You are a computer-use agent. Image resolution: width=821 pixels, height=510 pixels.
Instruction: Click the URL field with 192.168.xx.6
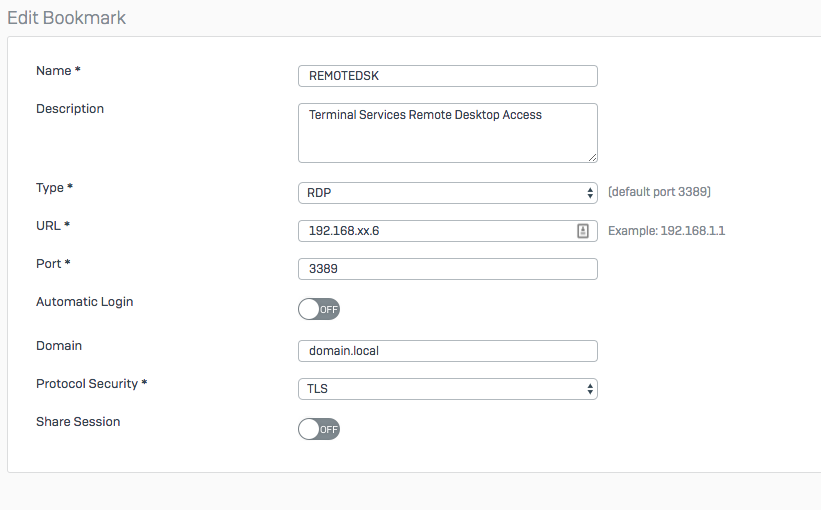[435, 231]
